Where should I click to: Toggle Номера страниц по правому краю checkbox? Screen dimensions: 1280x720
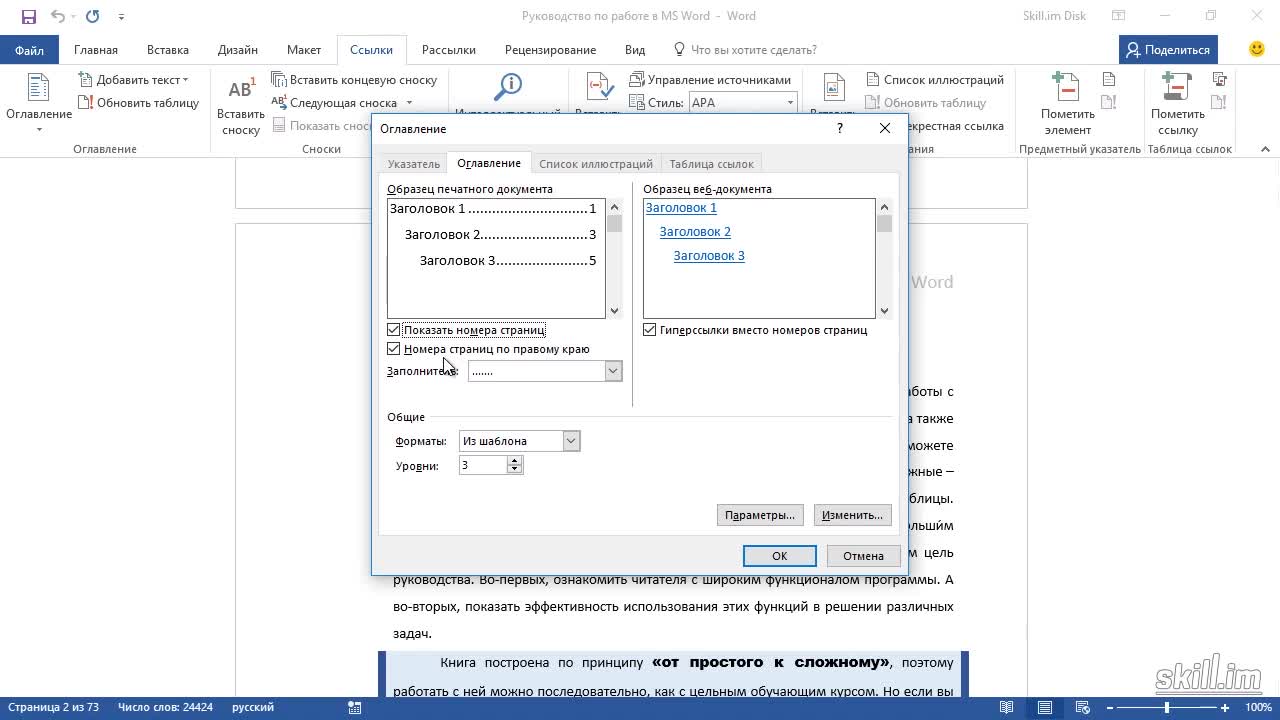(x=393, y=349)
